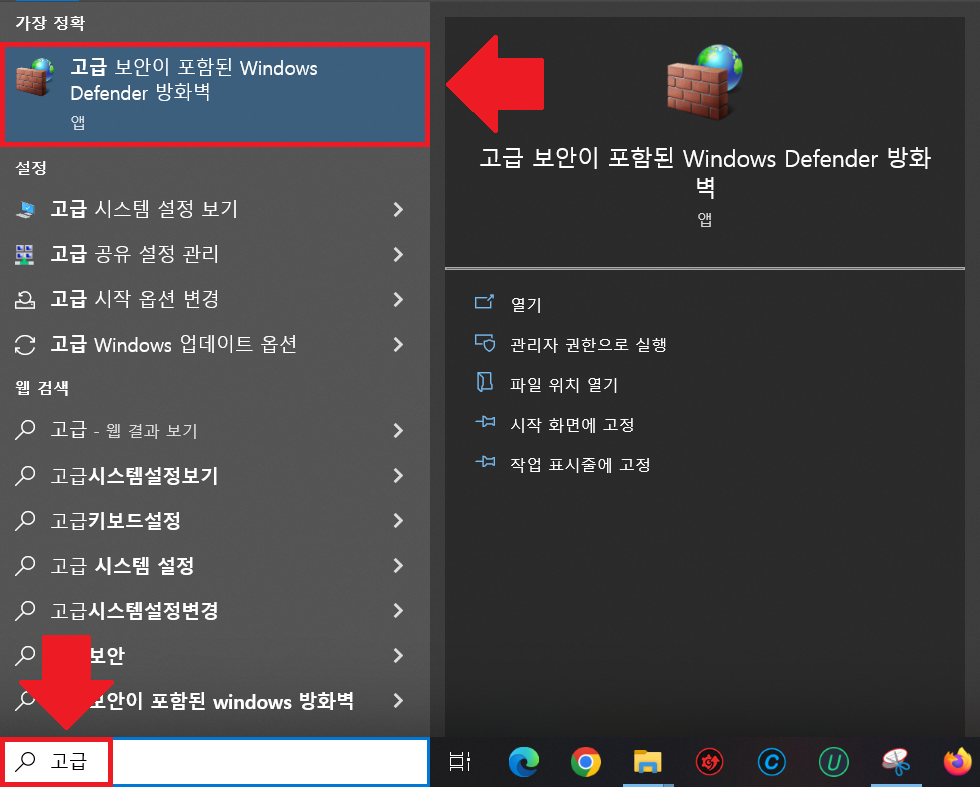The image size is (980, 787).
Task: Choose 관리자 권한으로 실행
Action: click(588, 344)
